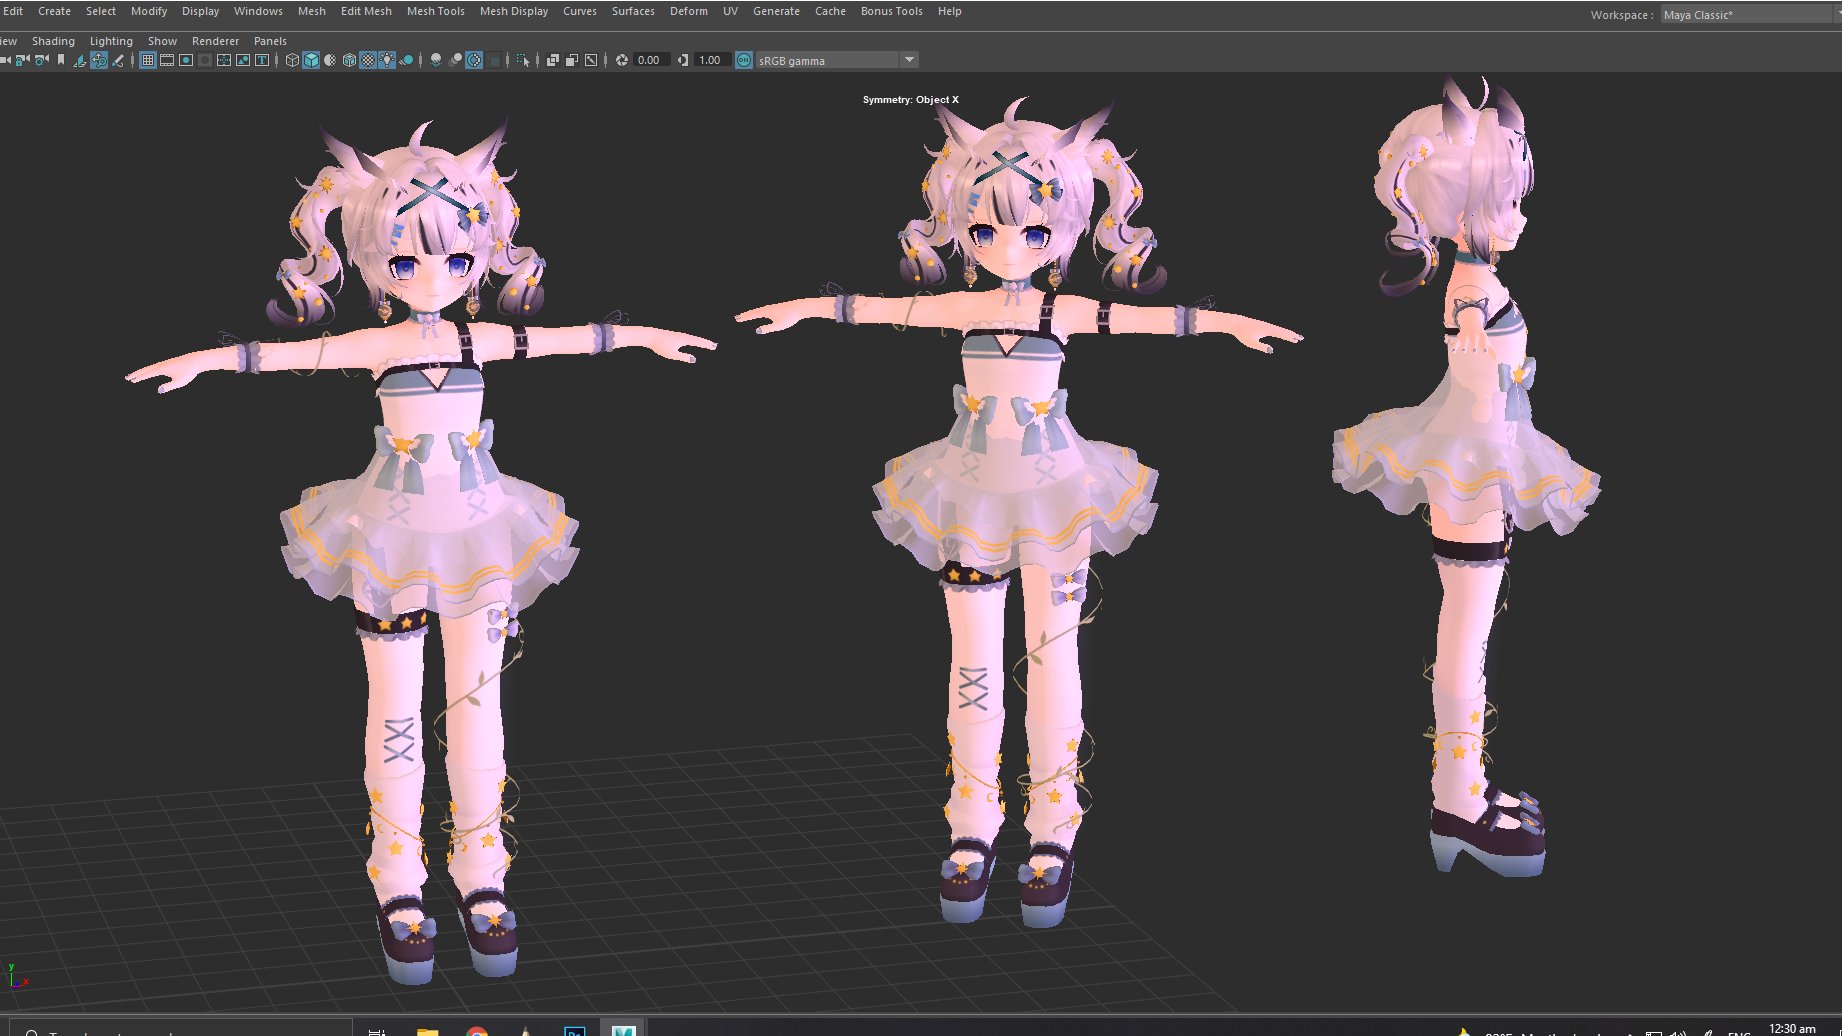1842x1036 pixels.
Task: Enable smooth shade all cube icon
Action: tap(311, 60)
